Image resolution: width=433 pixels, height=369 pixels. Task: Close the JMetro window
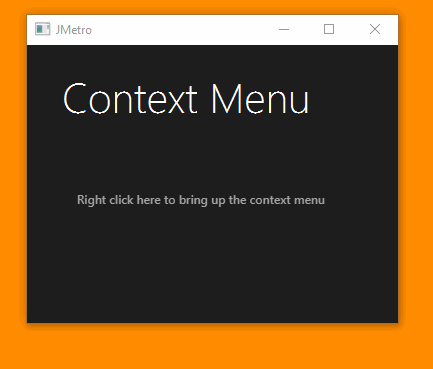[375, 29]
